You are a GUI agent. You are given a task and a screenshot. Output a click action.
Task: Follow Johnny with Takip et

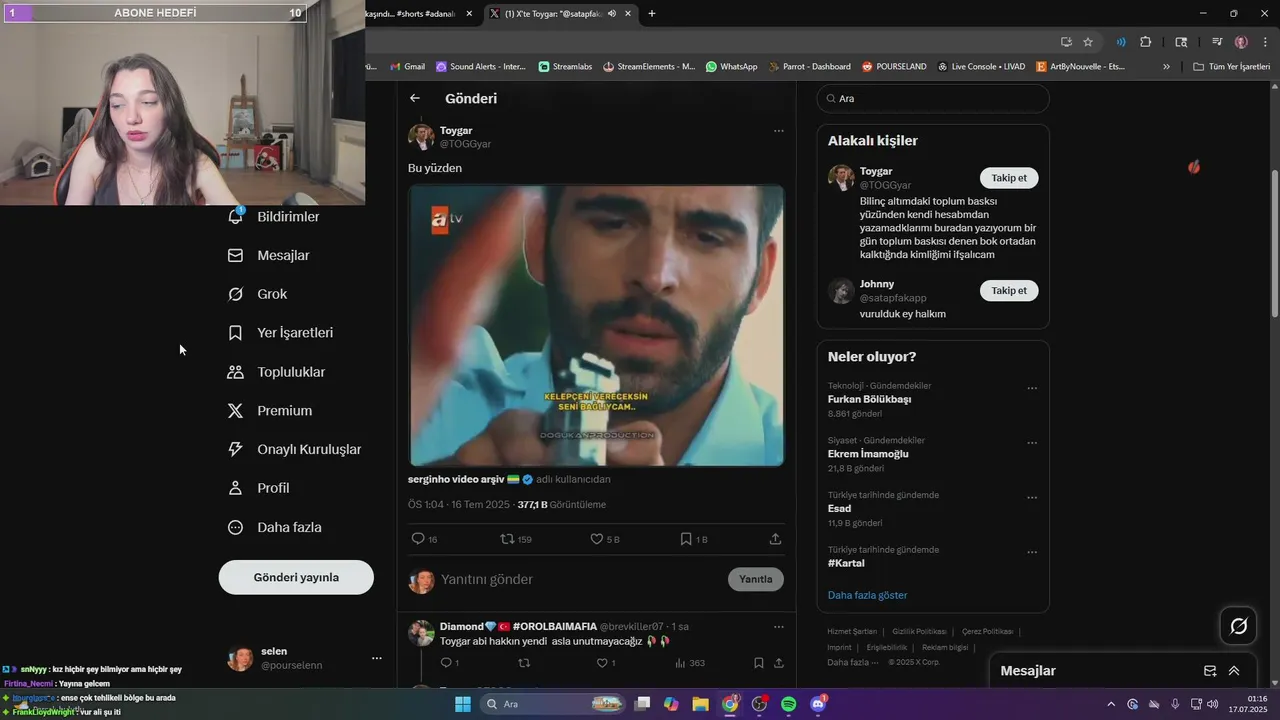click(x=1009, y=291)
